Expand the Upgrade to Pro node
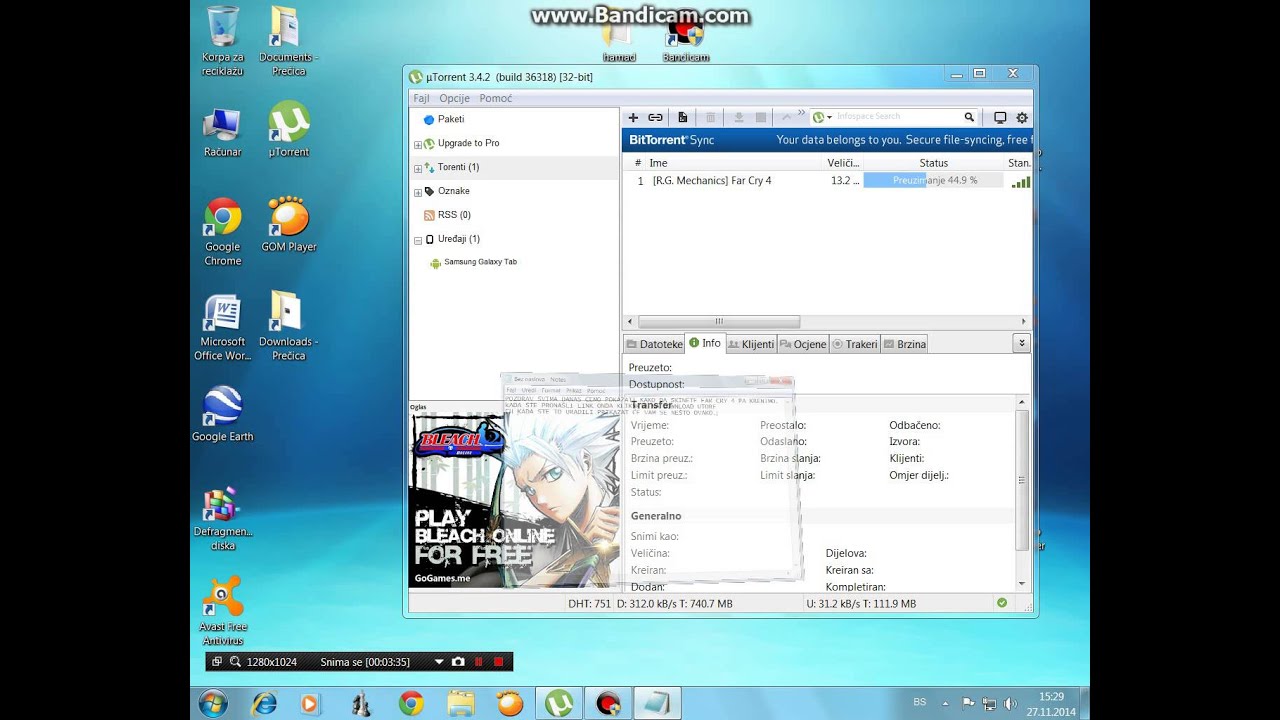The image size is (1280, 720). pyautogui.click(x=418, y=144)
